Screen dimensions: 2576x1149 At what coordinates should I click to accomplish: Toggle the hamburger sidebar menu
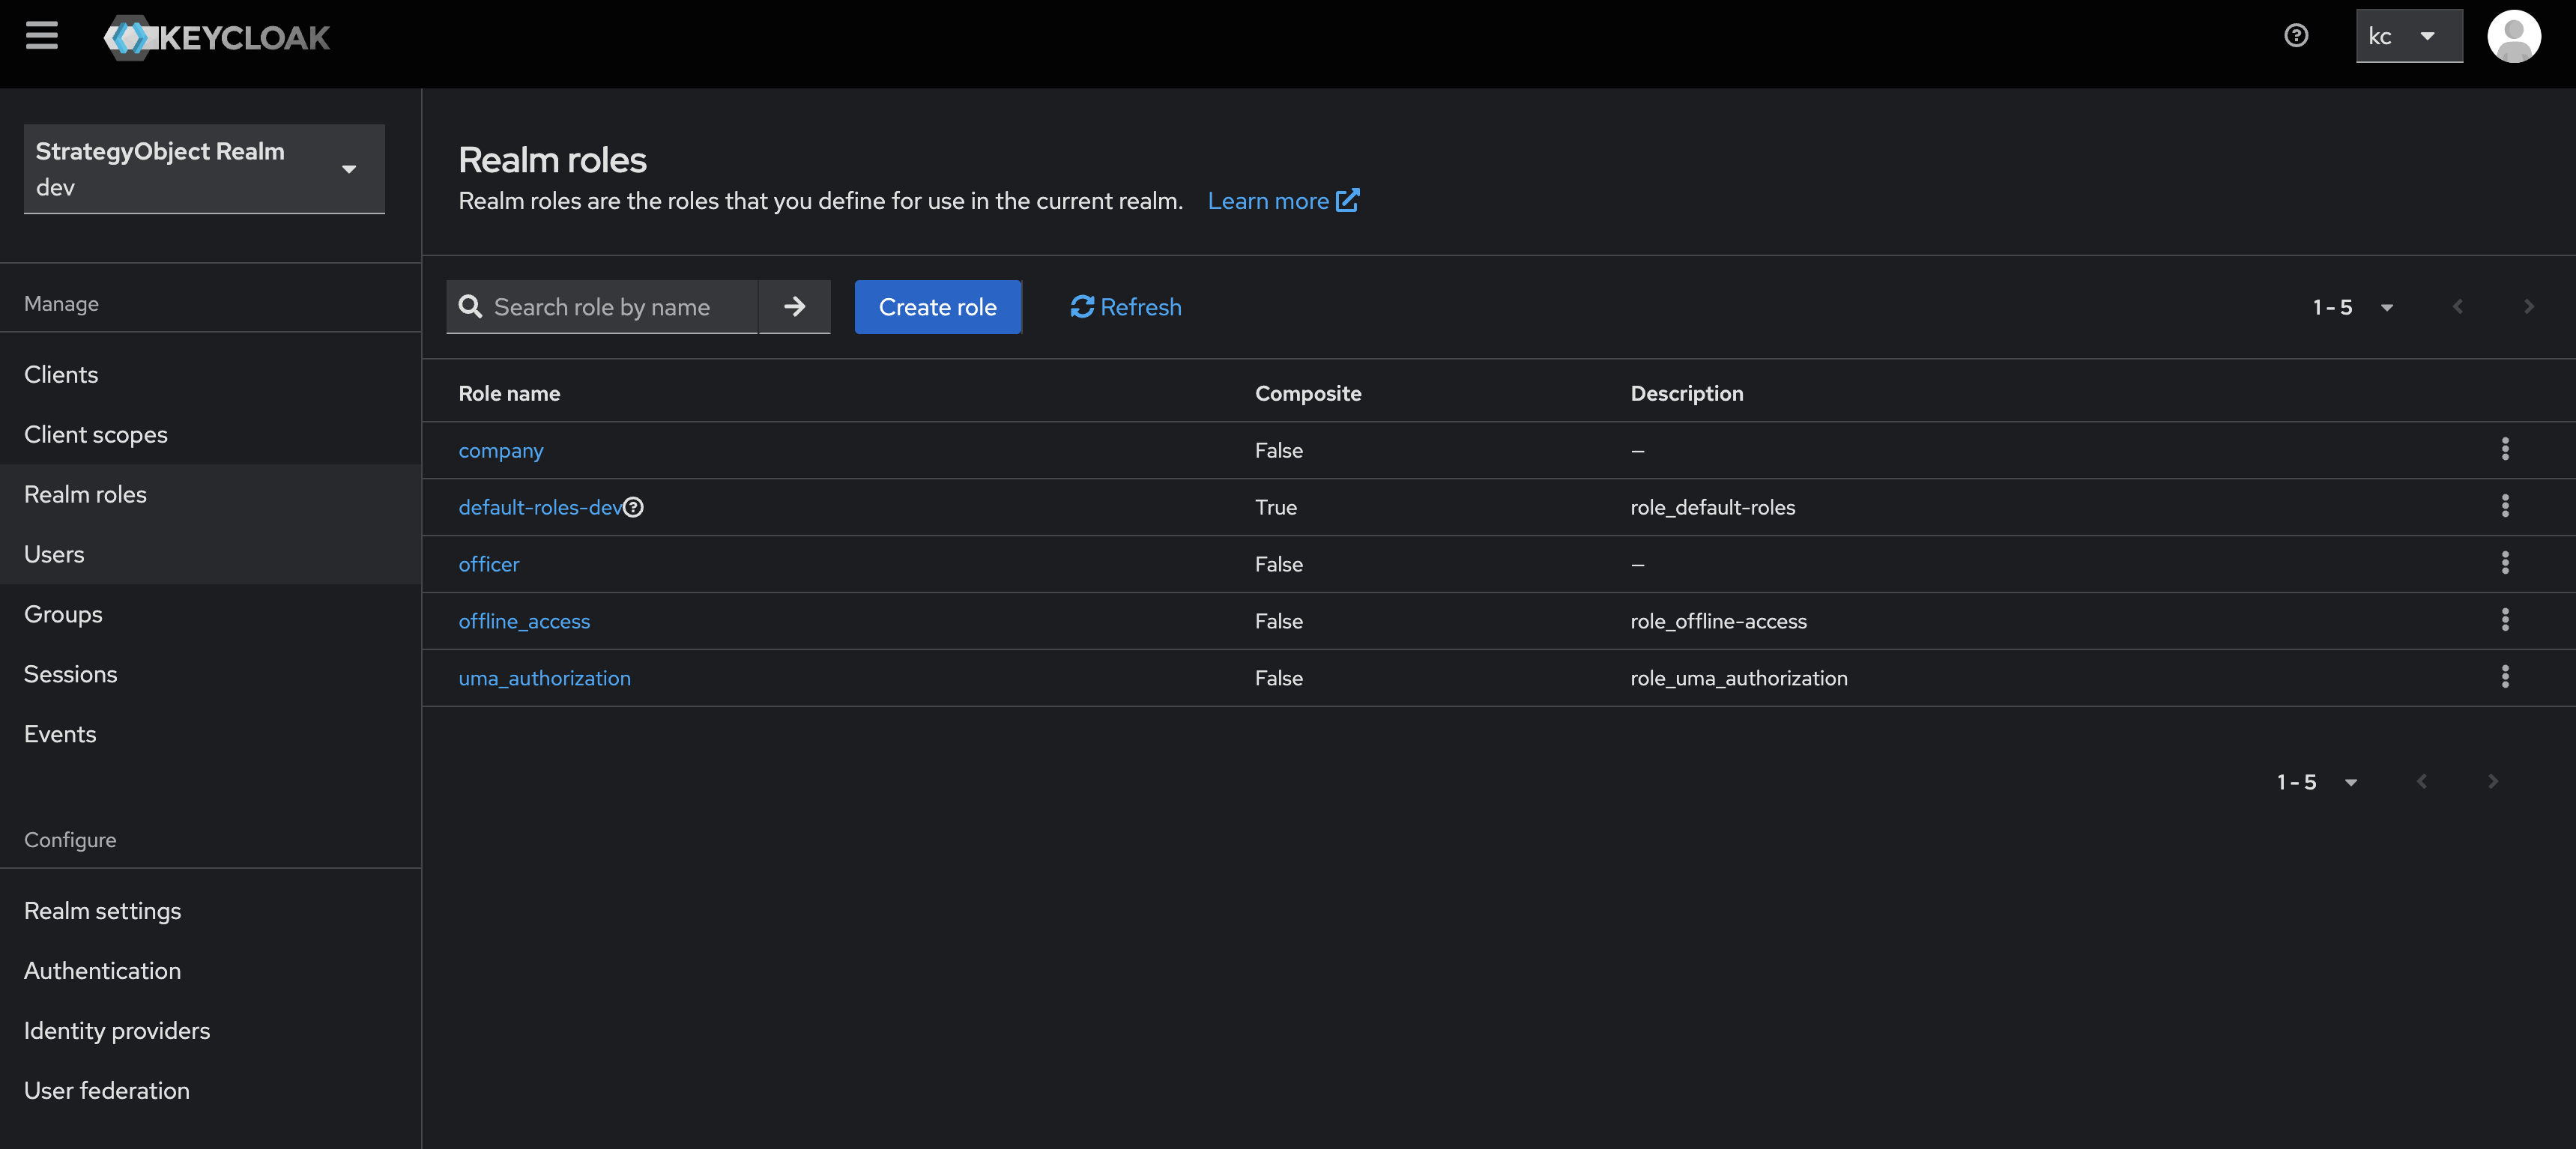coord(41,36)
